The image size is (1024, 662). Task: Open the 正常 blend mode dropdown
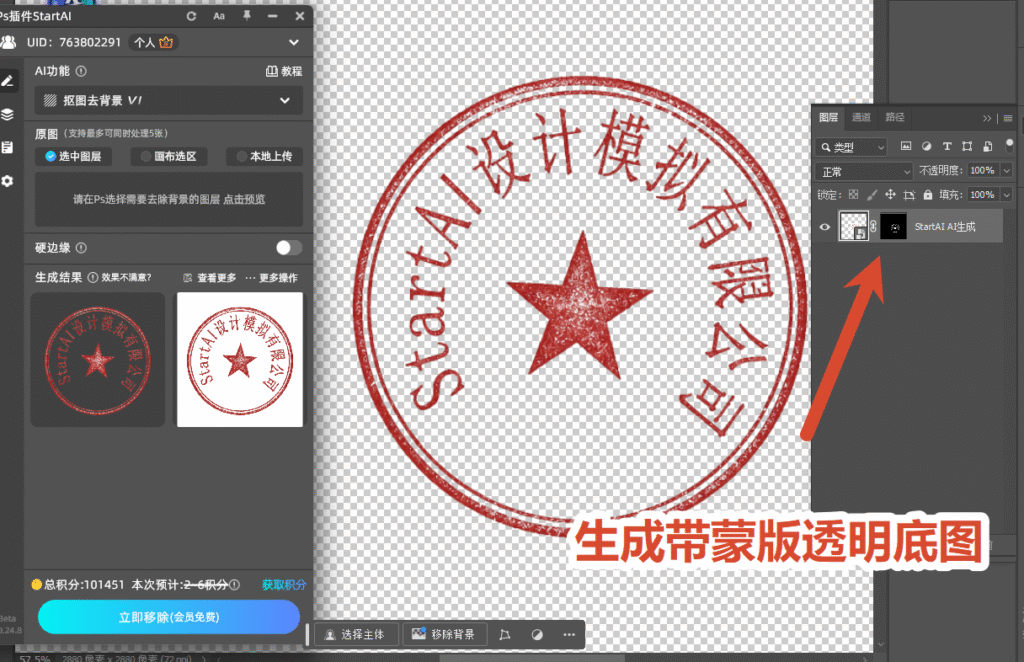click(x=863, y=171)
